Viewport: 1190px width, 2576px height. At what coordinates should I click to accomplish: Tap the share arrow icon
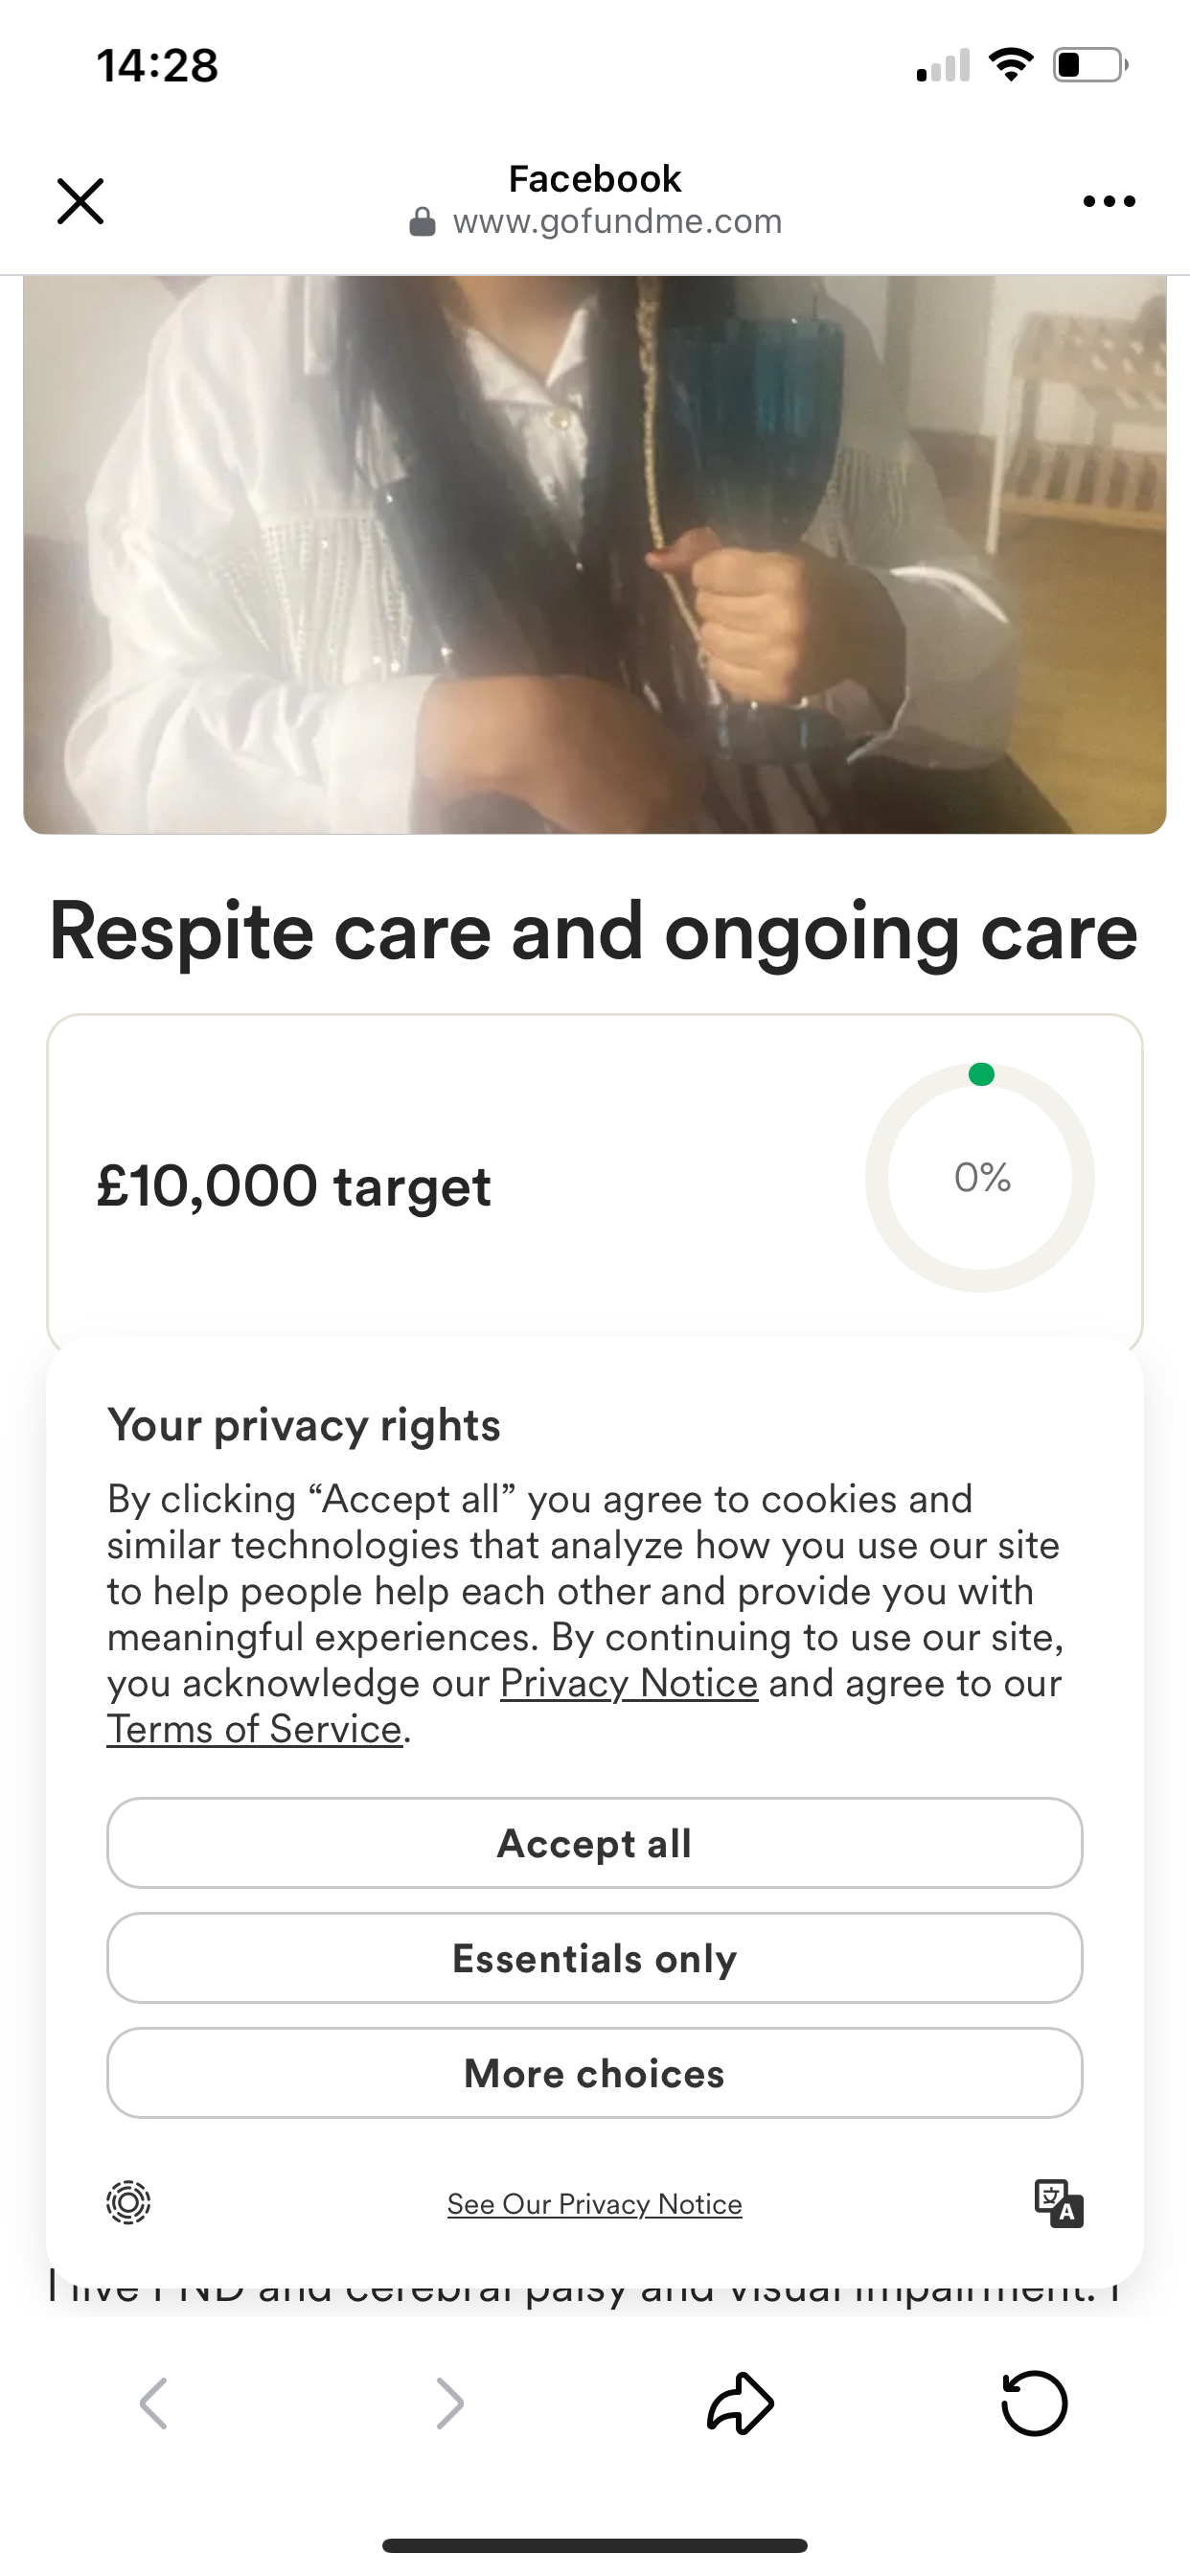click(x=740, y=2403)
